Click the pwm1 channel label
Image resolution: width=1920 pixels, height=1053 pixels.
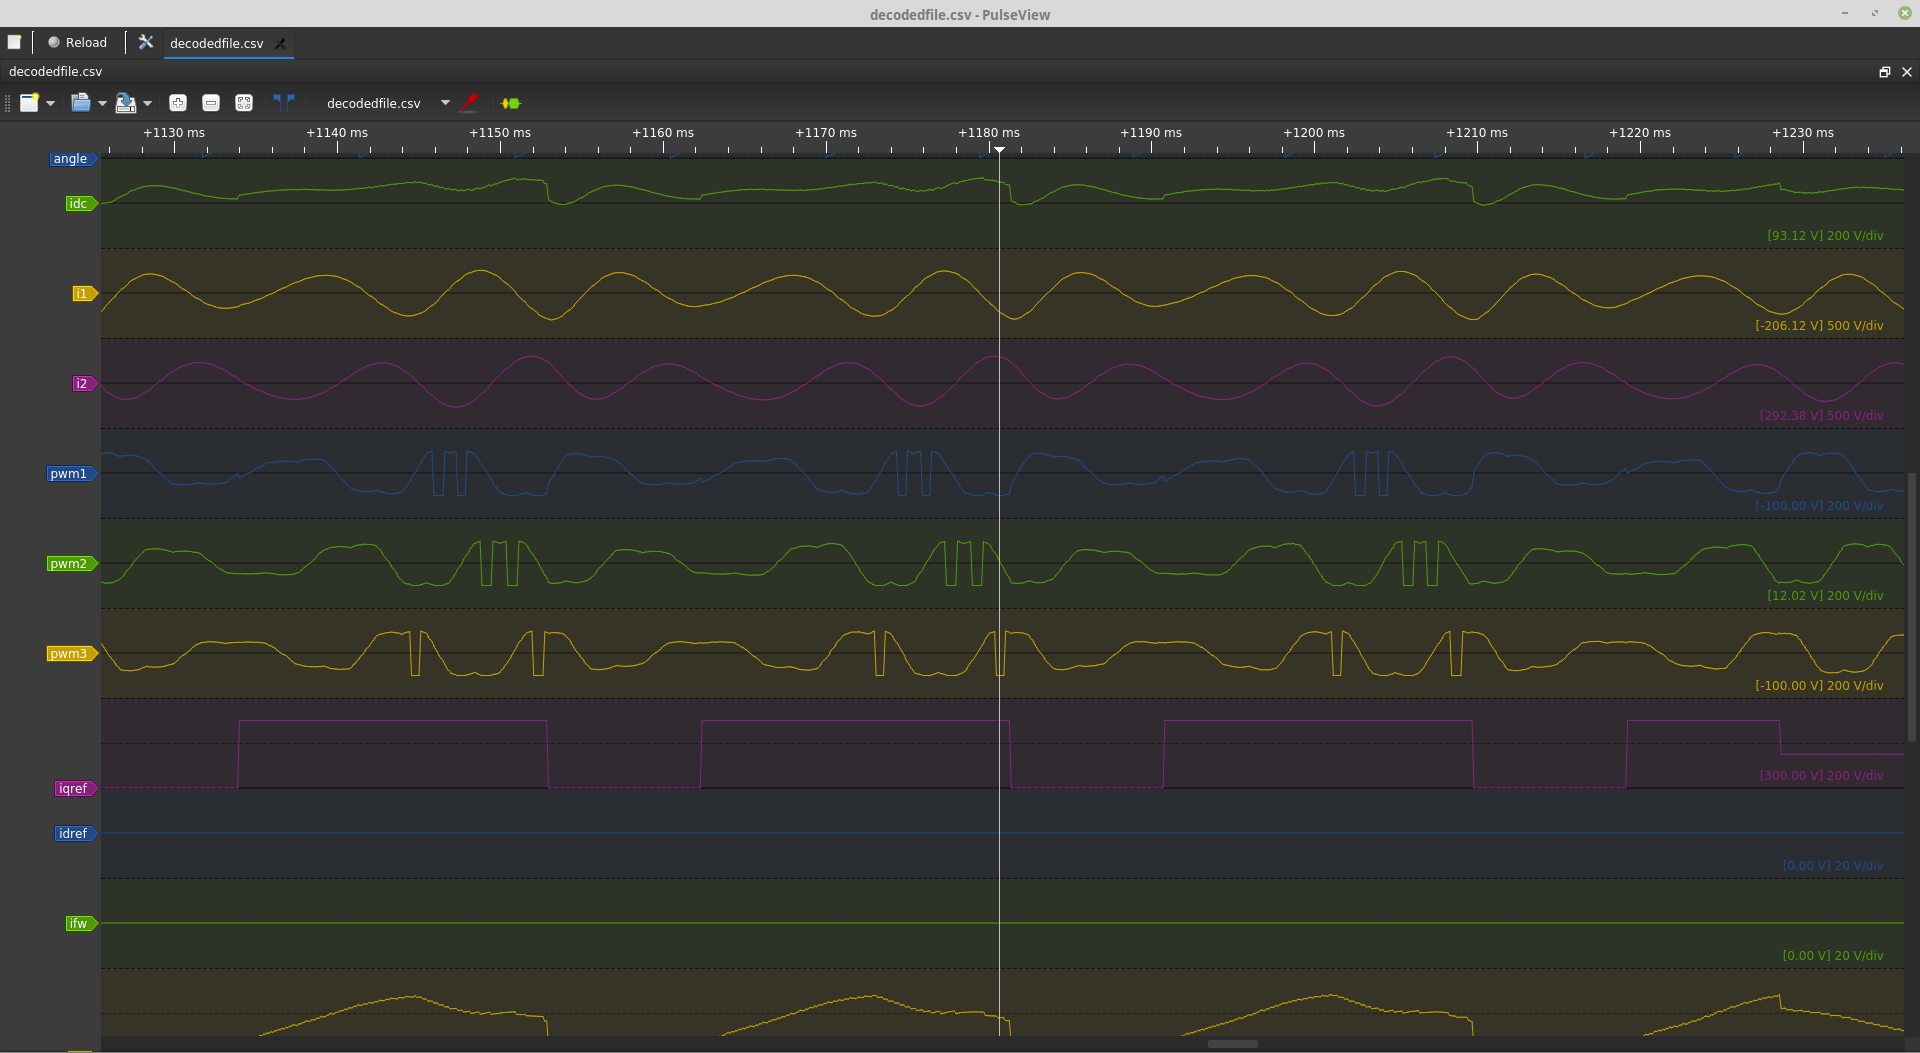(69, 474)
